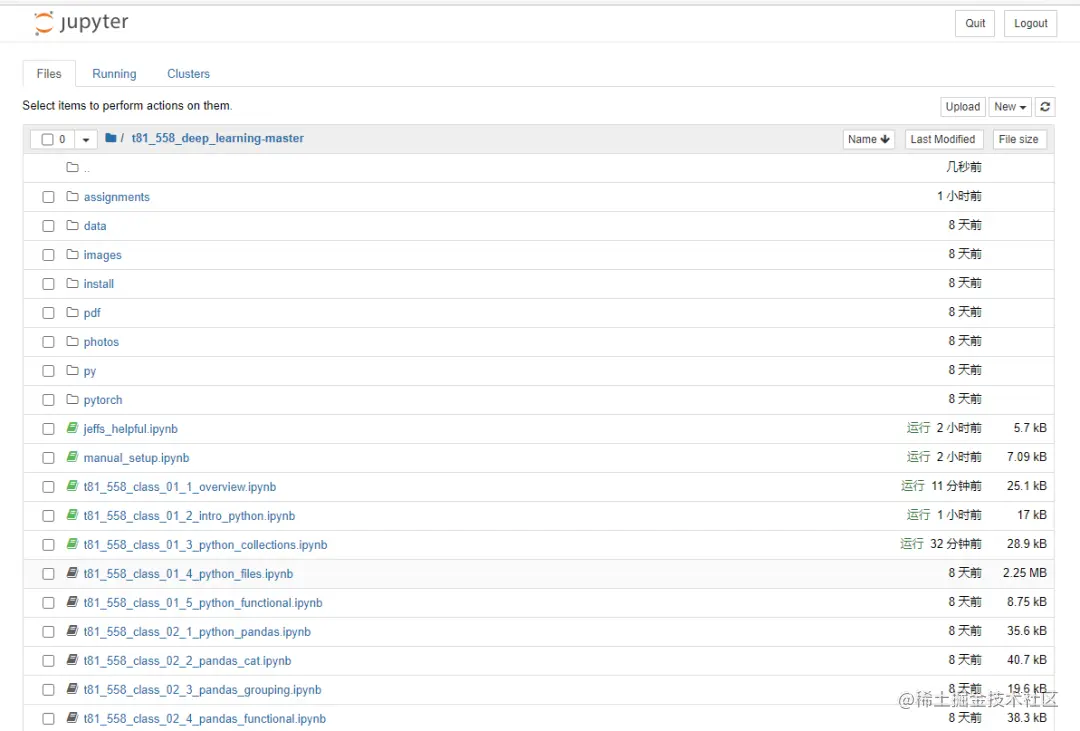
Task: Select checkbox for t81_558_class_02_1_python_pandas.ipynb
Action: pyautogui.click(x=48, y=631)
